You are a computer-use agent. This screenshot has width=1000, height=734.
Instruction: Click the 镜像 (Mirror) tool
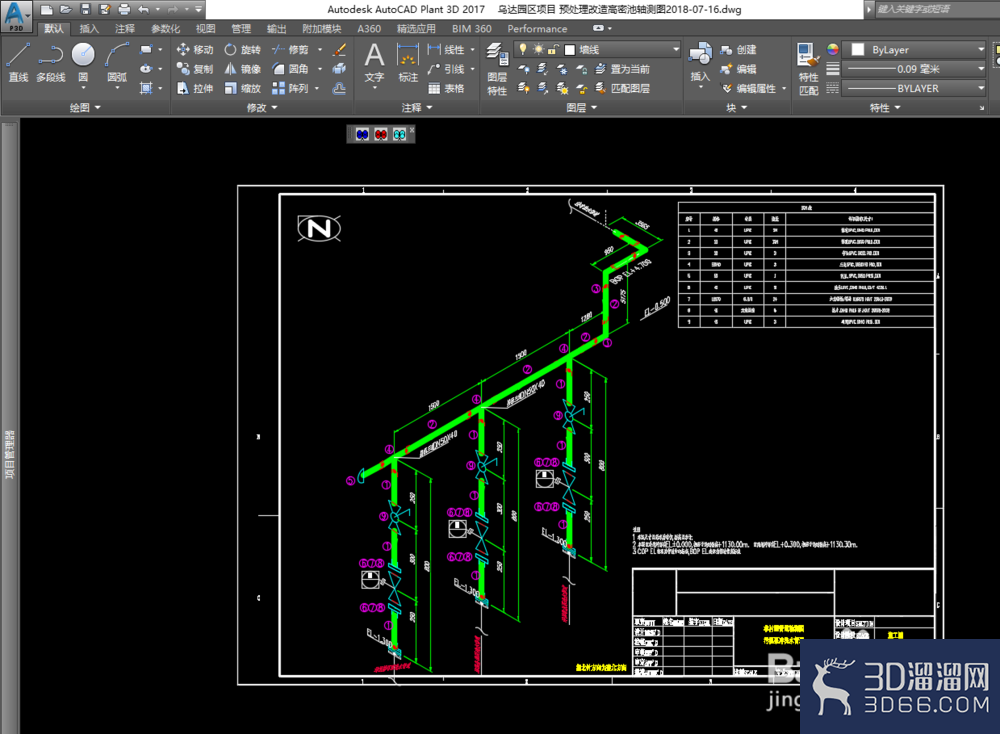242,69
